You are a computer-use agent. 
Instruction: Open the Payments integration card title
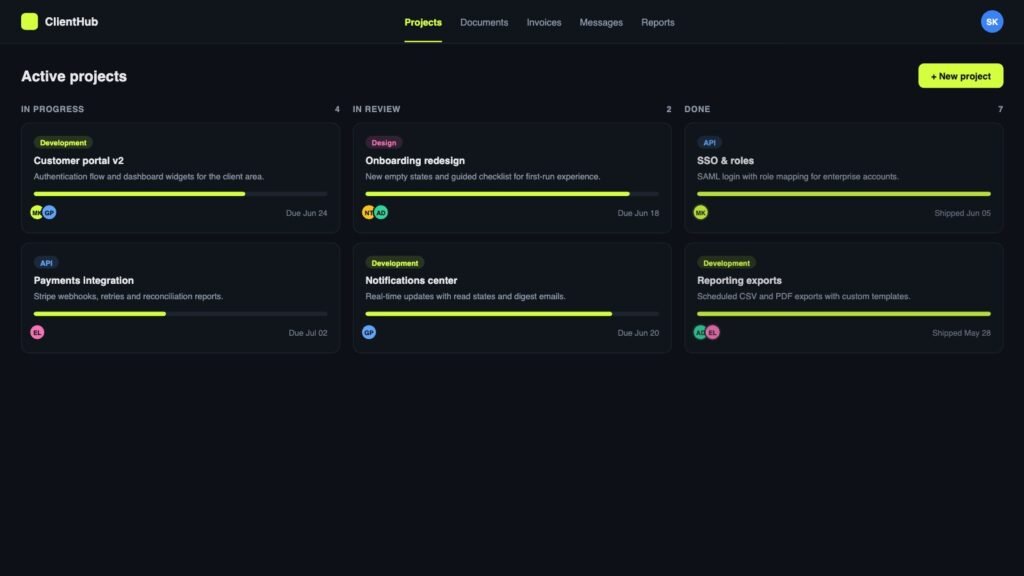pyautogui.click(x=84, y=280)
